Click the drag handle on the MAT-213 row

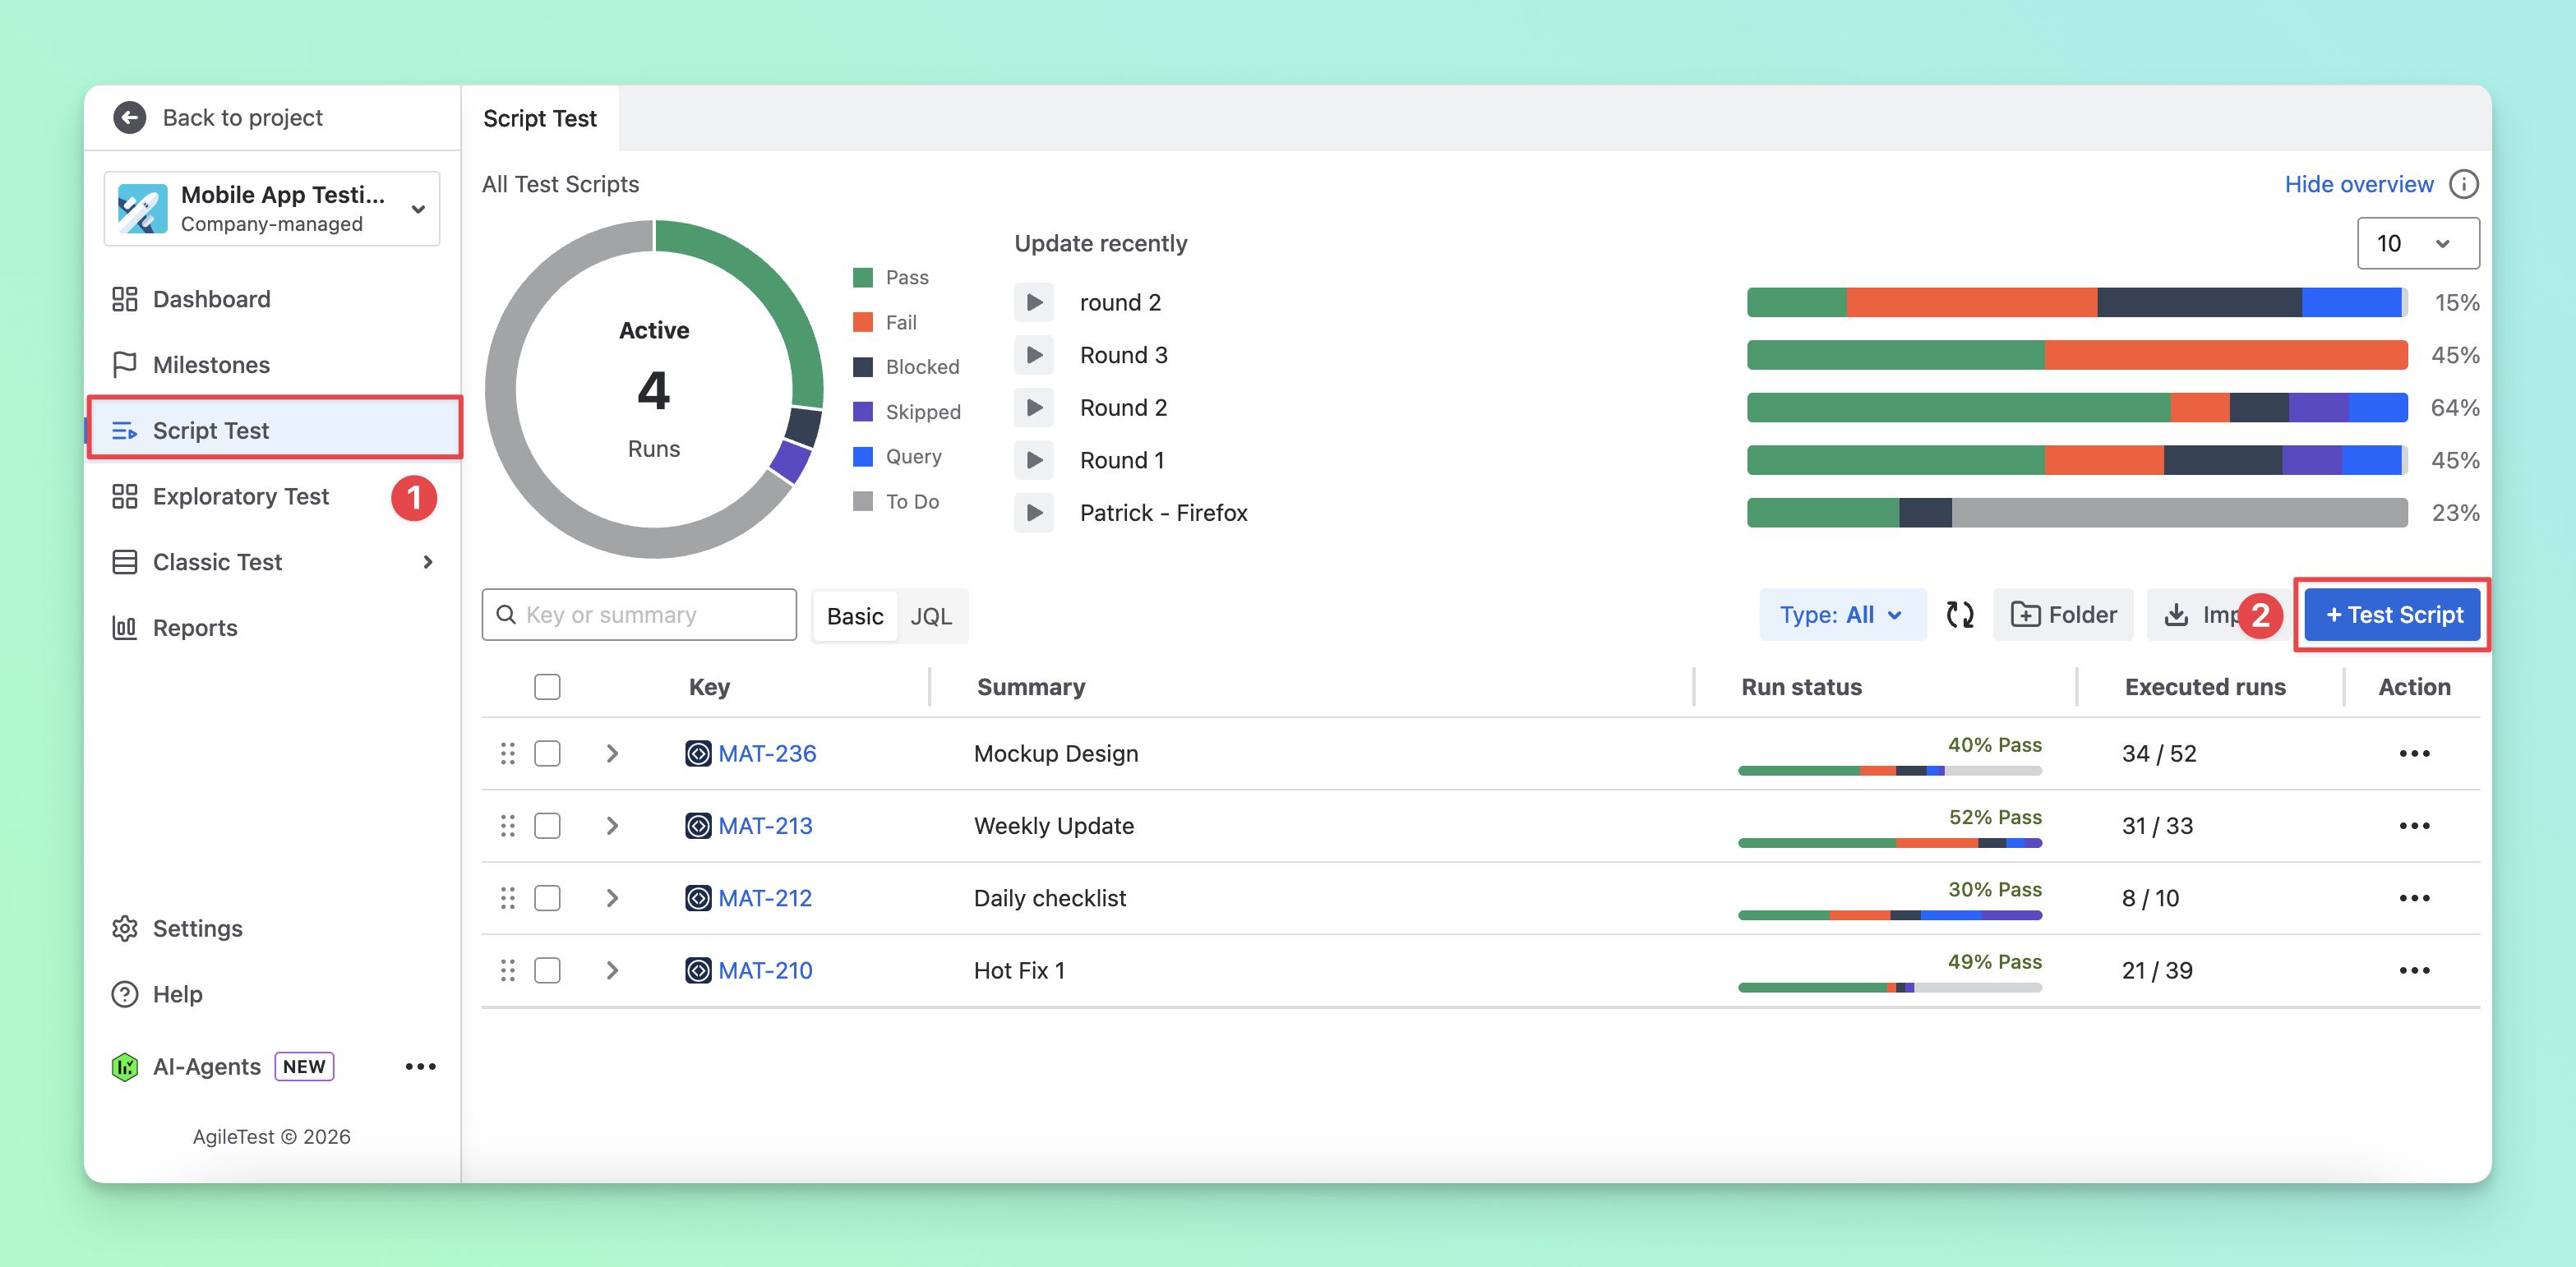click(507, 825)
